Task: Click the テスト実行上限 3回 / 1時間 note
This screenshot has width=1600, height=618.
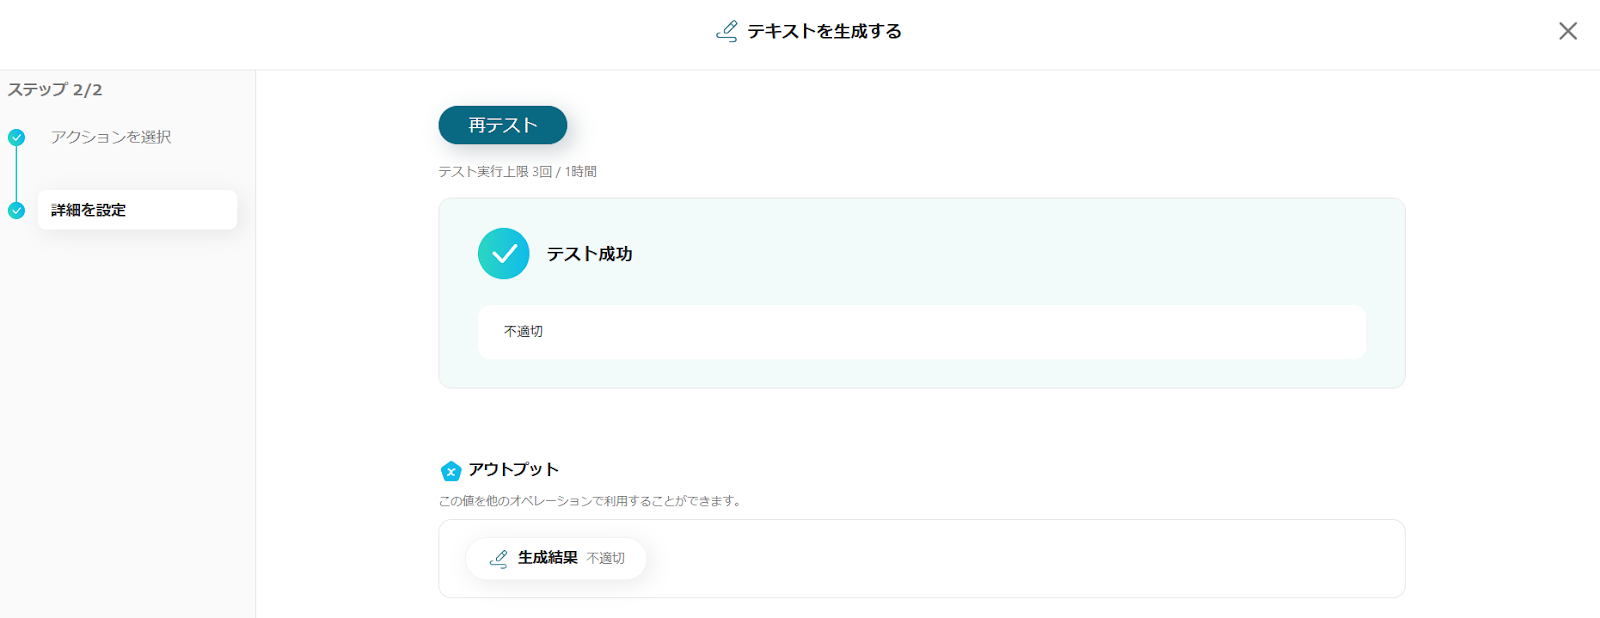Action: [x=517, y=172]
